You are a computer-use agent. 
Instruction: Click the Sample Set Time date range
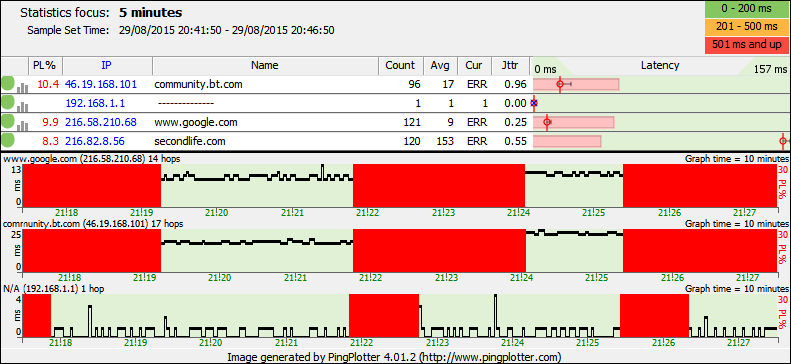227,30
